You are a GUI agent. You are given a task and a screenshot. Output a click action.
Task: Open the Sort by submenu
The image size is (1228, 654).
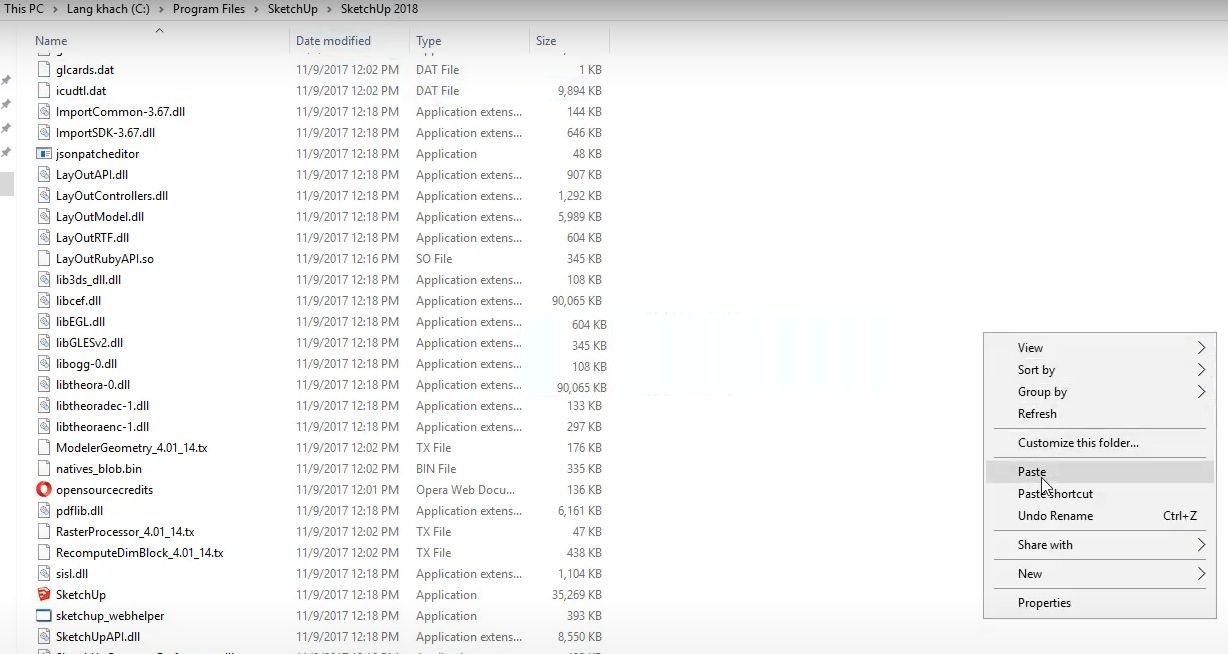click(x=1099, y=370)
